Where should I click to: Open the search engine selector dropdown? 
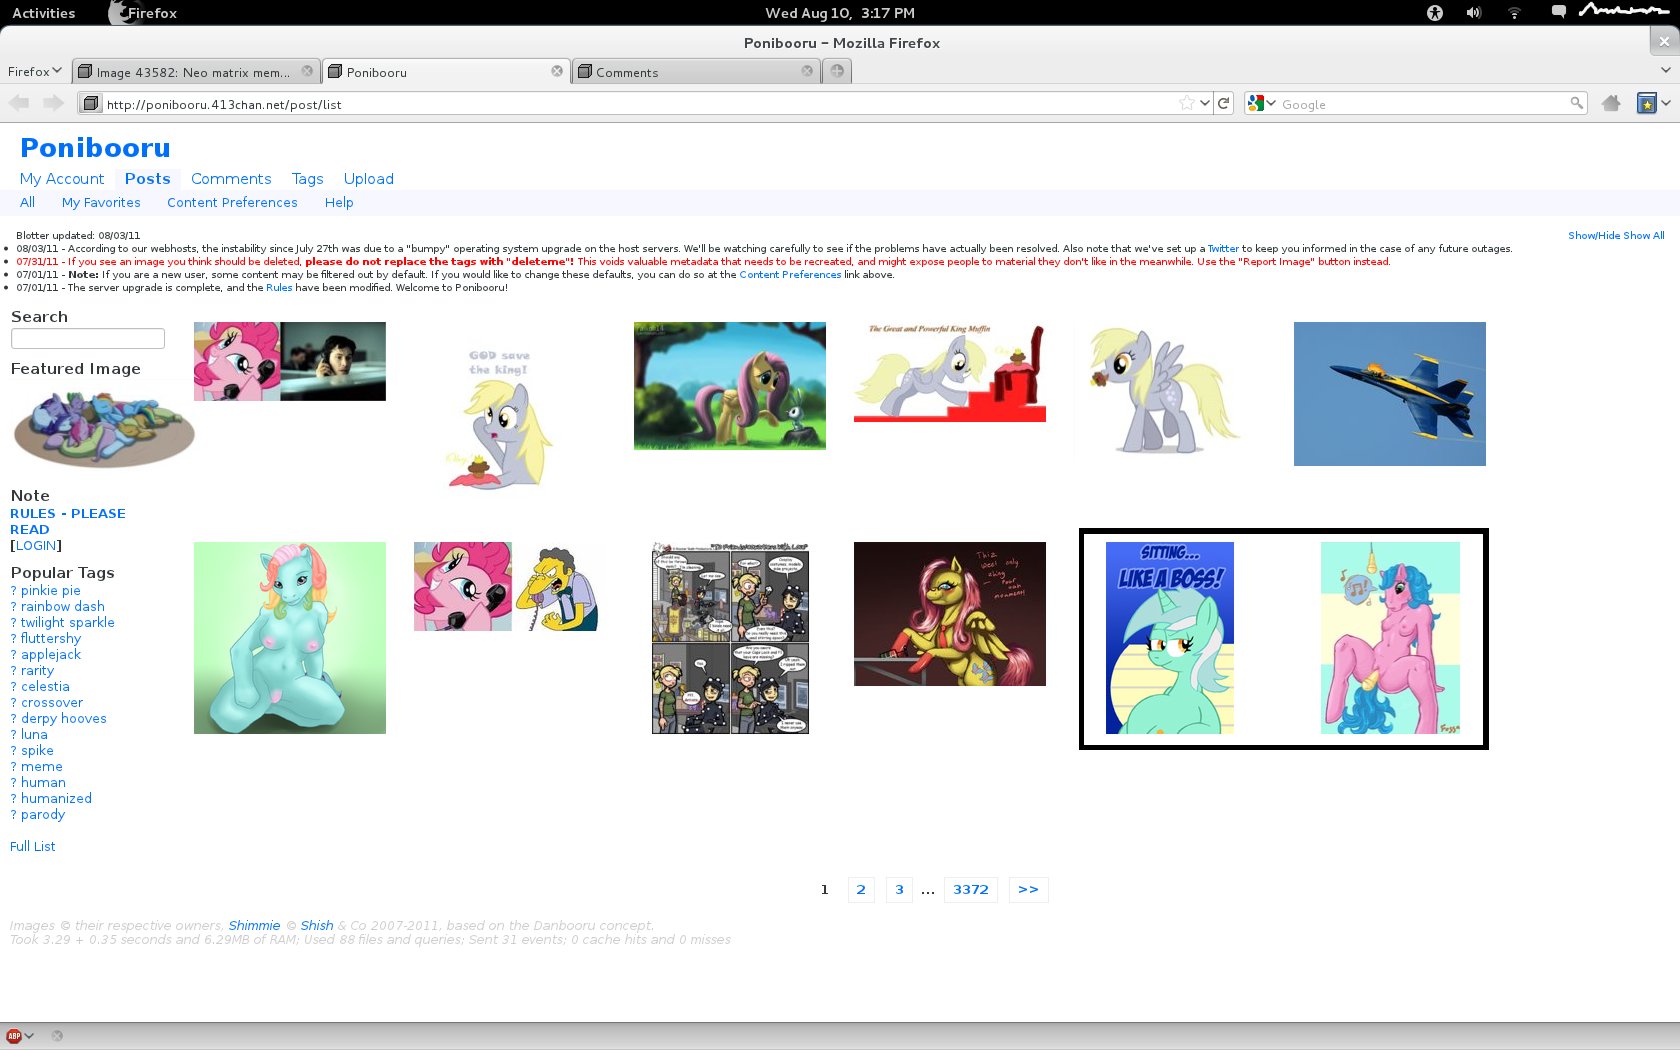point(1262,103)
